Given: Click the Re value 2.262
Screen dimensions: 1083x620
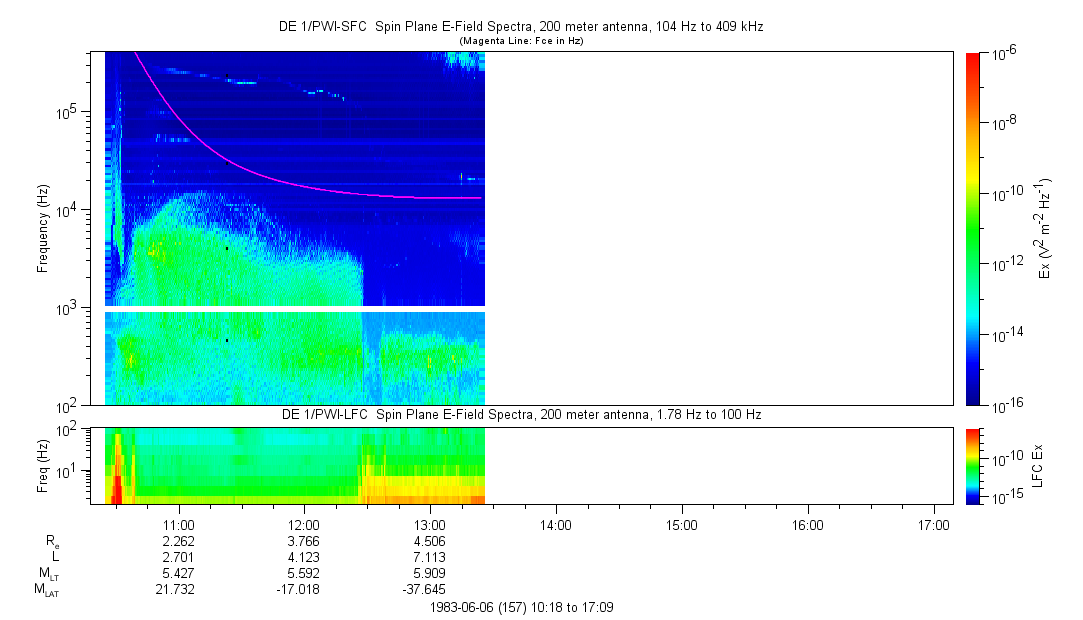Looking at the screenshot, I should point(178,541).
